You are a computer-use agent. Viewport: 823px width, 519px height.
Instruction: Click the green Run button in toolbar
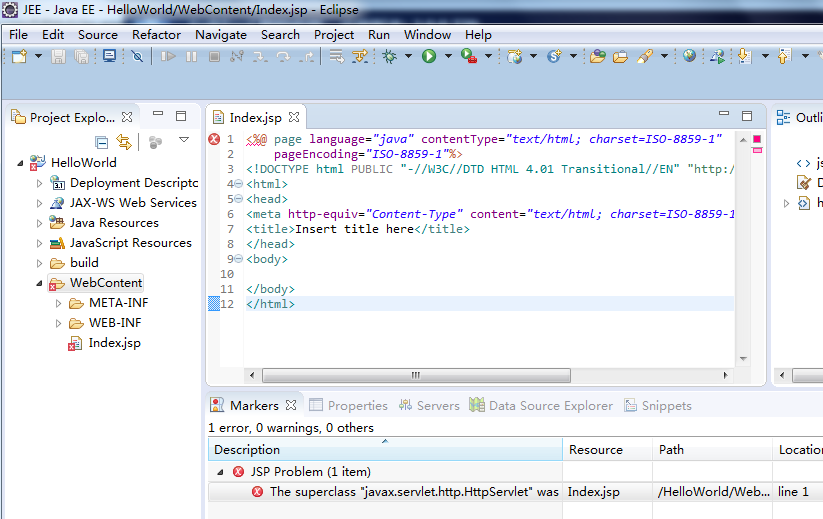pyautogui.click(x=428, y=57)
